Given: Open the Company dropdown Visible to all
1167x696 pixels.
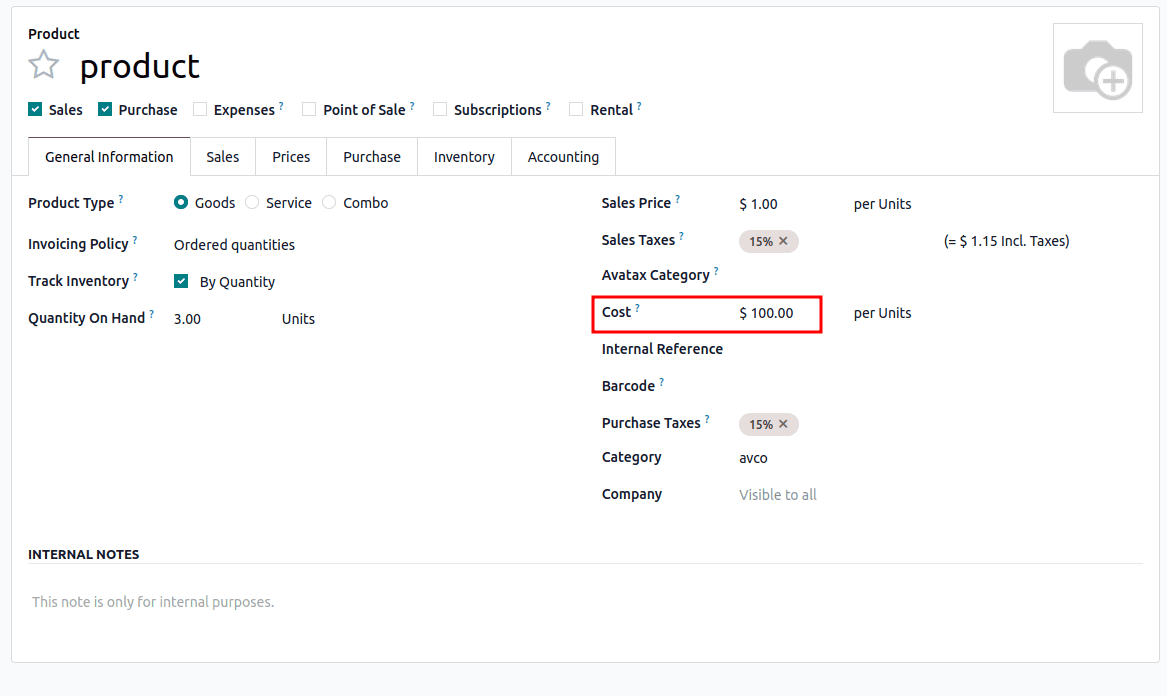Looking at the screenshot, I should coord(778,495).
